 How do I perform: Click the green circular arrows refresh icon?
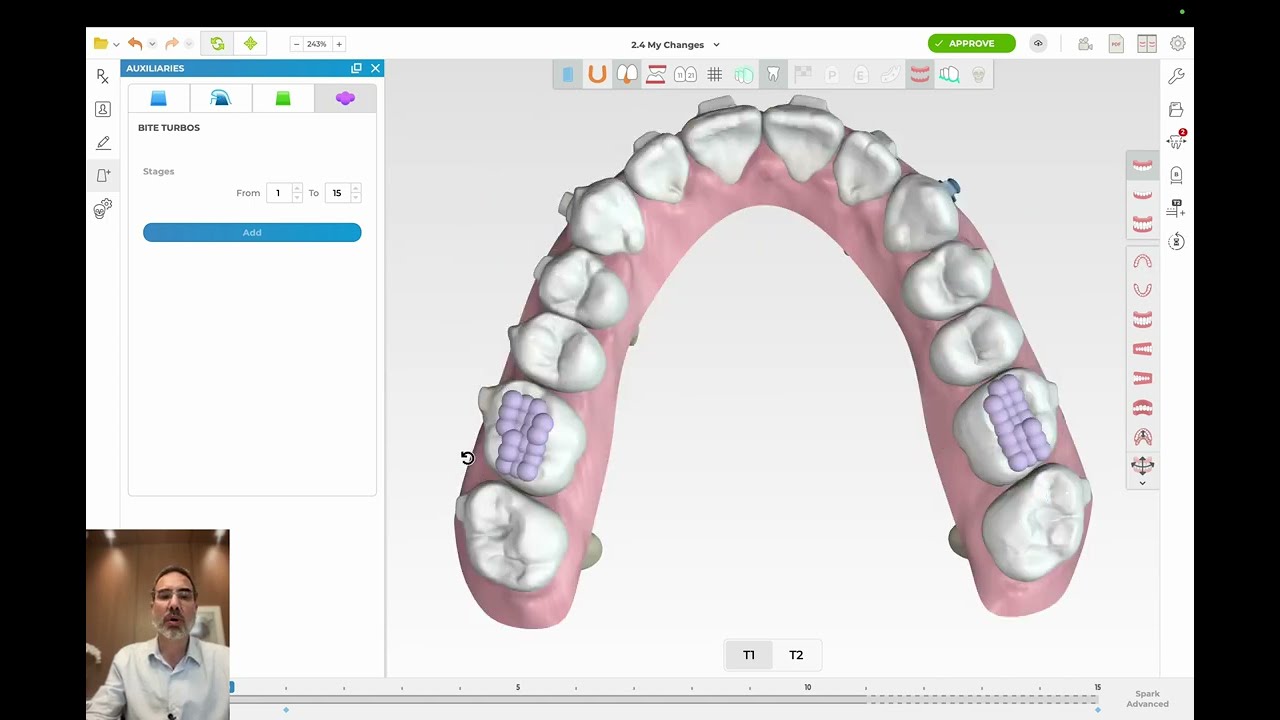pyautogui.click(x=217, y=44)
